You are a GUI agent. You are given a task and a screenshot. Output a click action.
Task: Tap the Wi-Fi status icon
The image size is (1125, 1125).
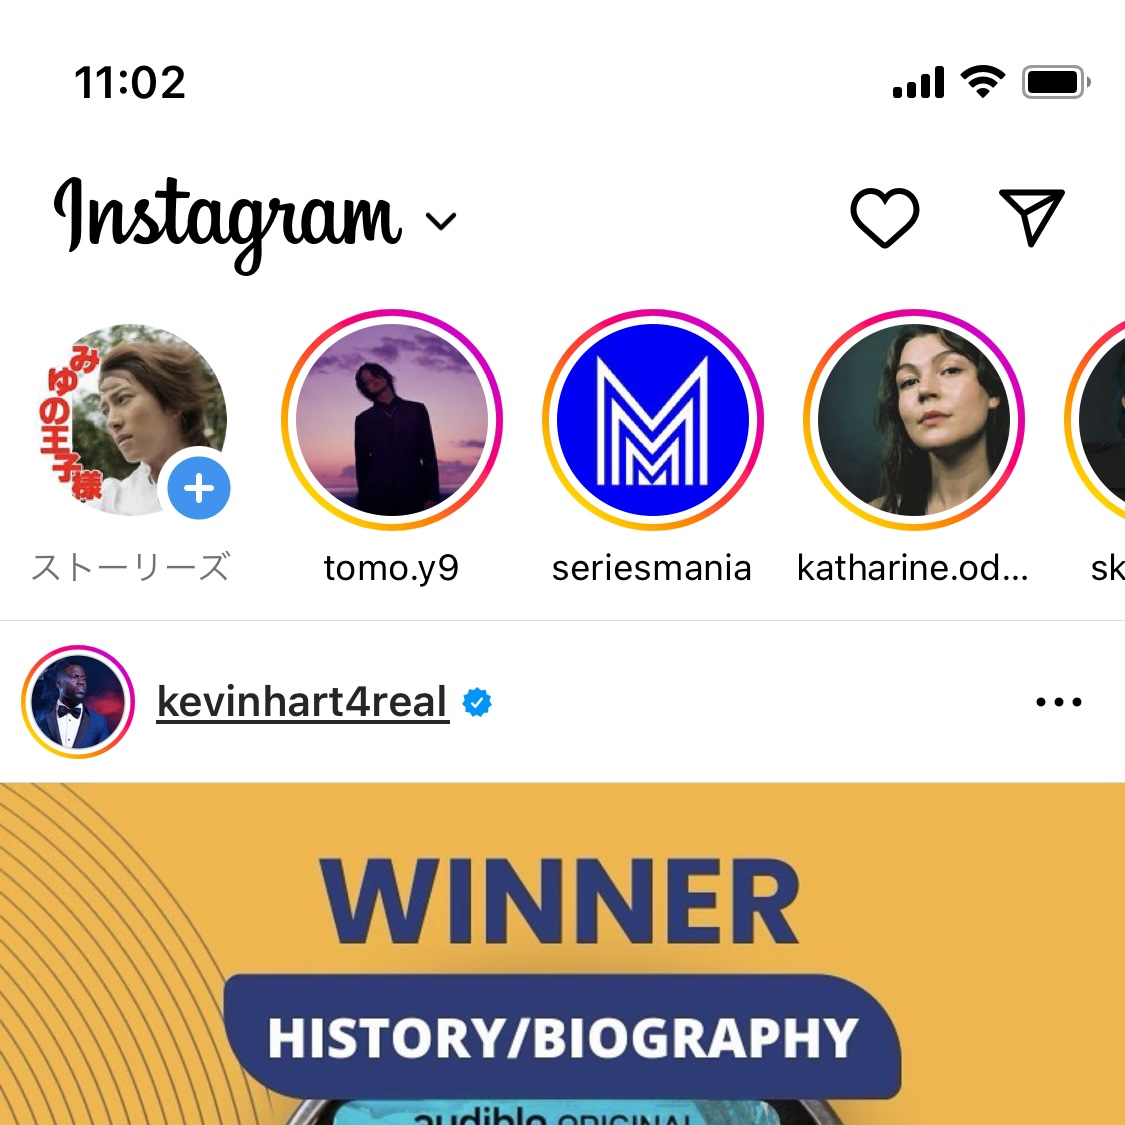coord(983,82)
